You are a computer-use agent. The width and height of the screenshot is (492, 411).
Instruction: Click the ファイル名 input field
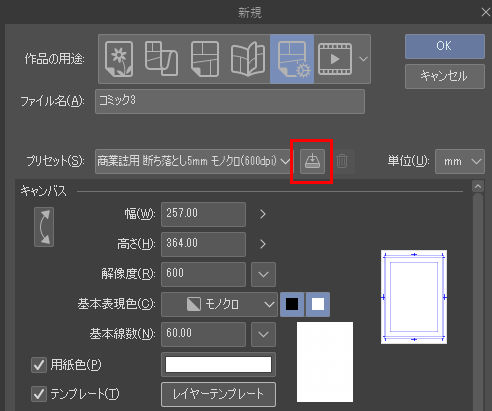click(230, 101)
